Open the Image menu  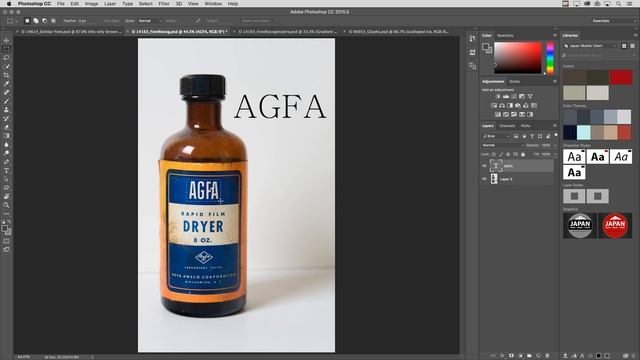tap(91, 4)
